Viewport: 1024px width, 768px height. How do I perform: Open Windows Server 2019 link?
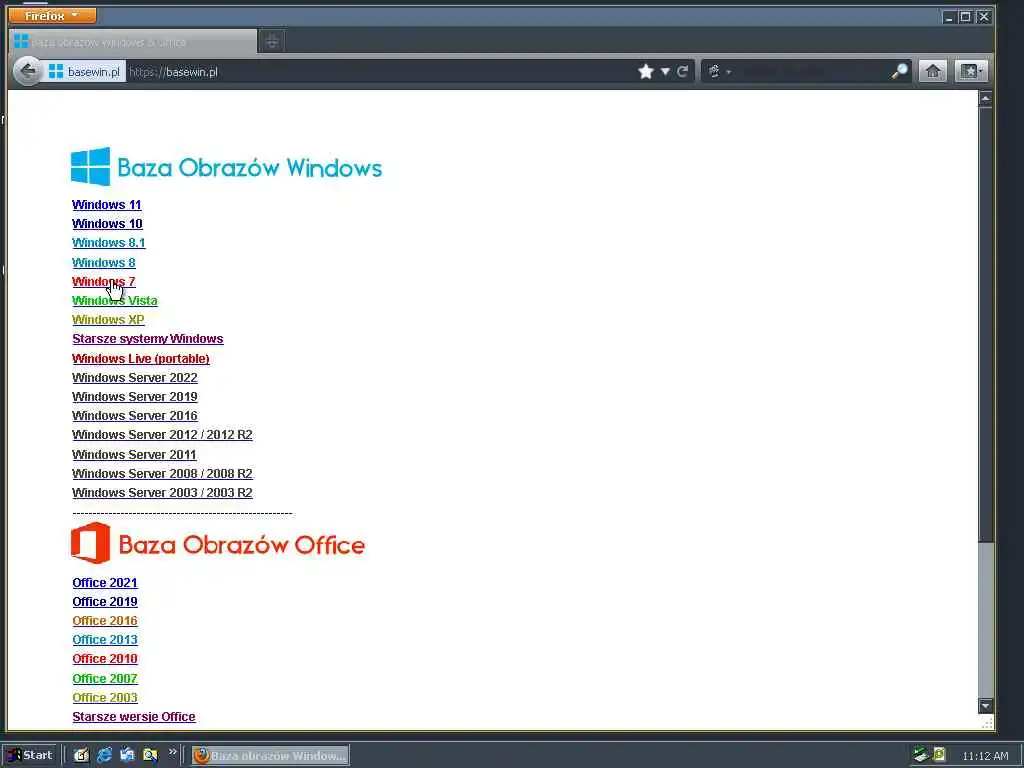click(x=135, y=396)
